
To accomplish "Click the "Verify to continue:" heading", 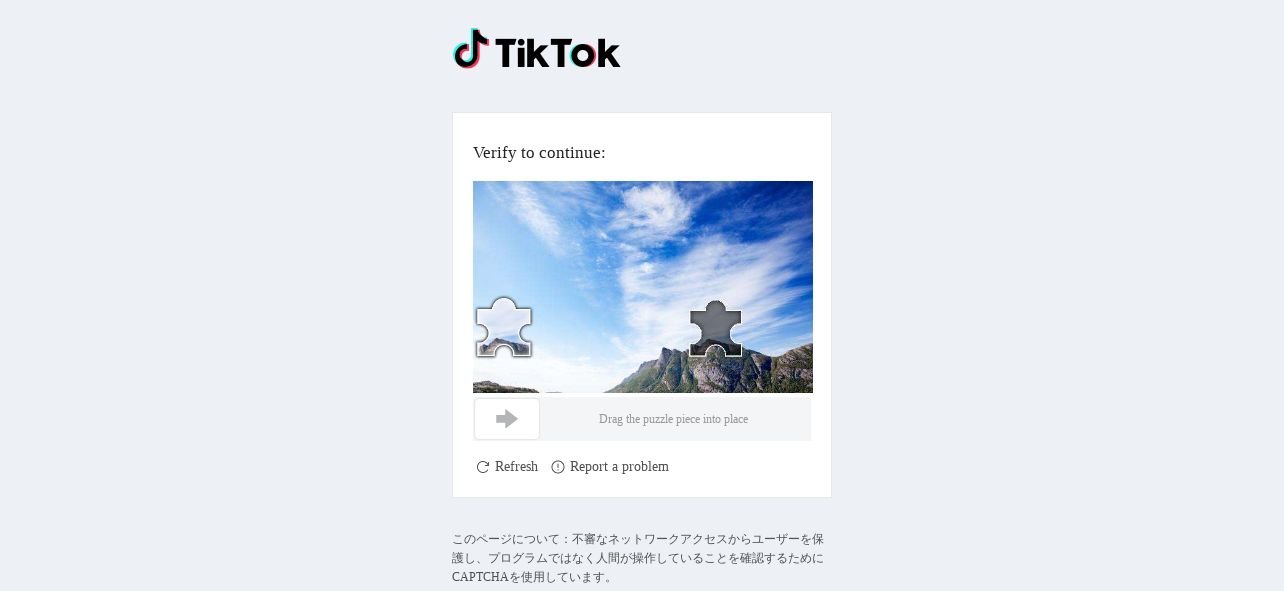I will (x=539, y=153).
